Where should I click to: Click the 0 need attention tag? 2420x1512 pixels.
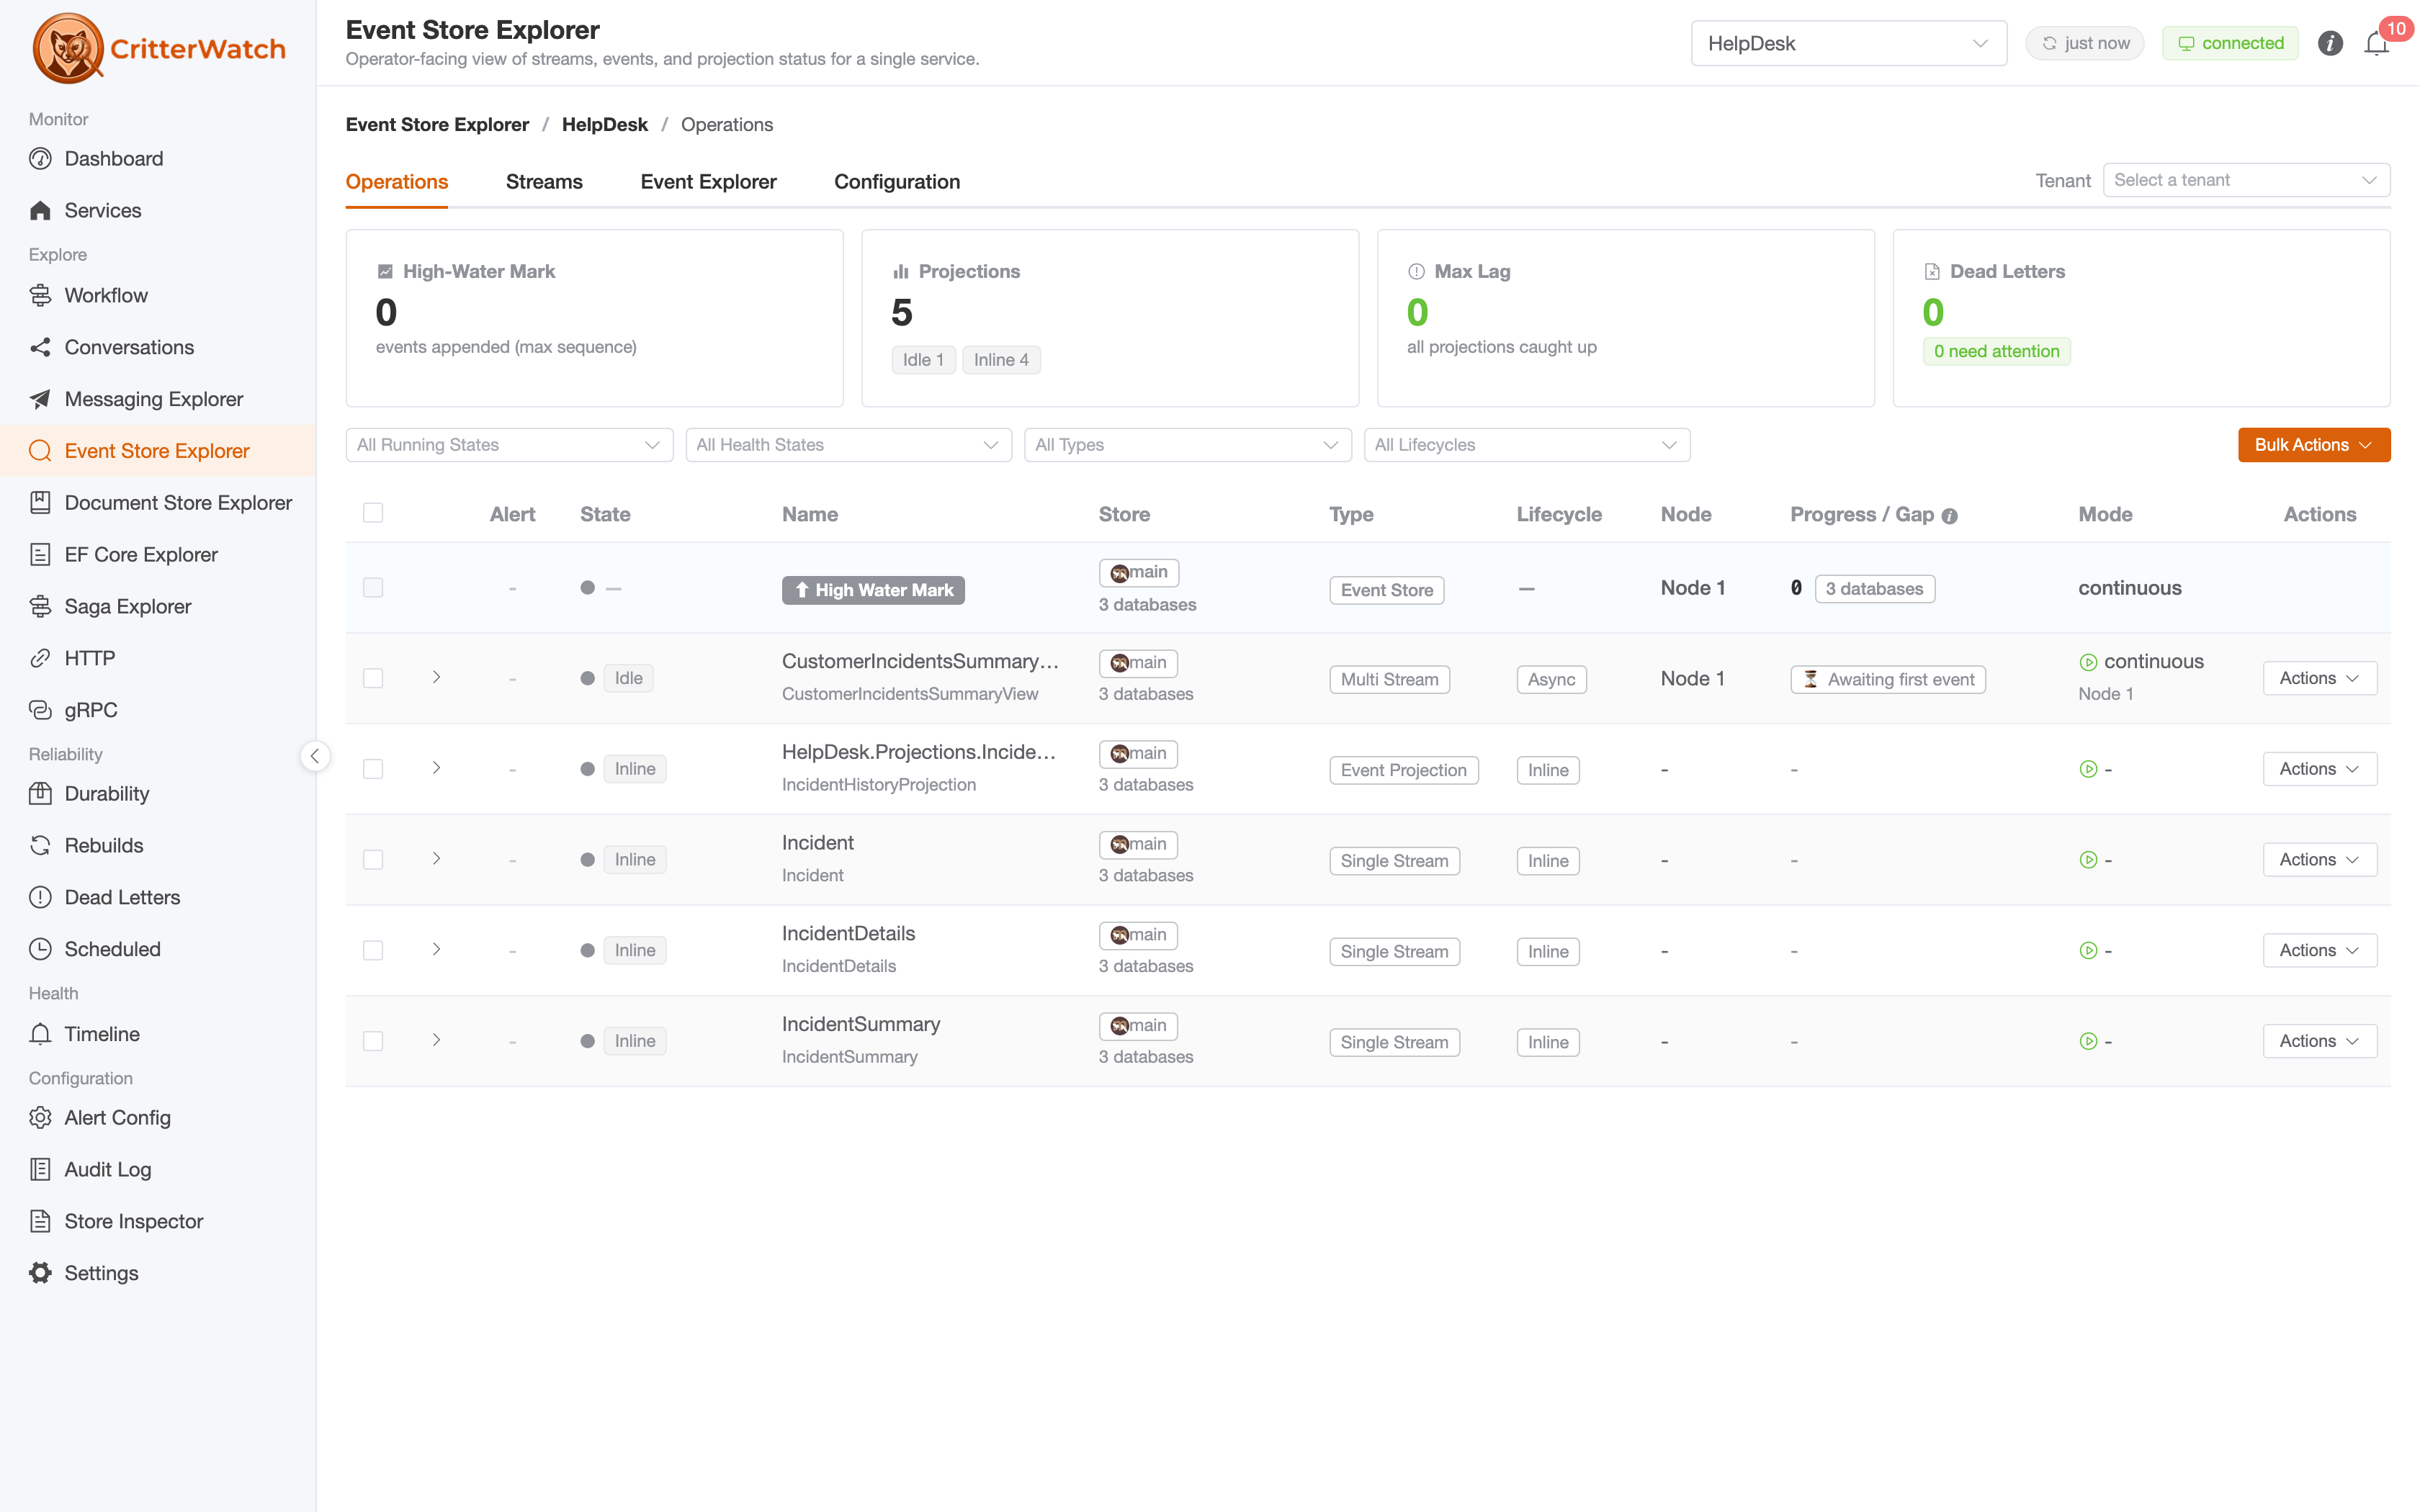pos(1996,352)
